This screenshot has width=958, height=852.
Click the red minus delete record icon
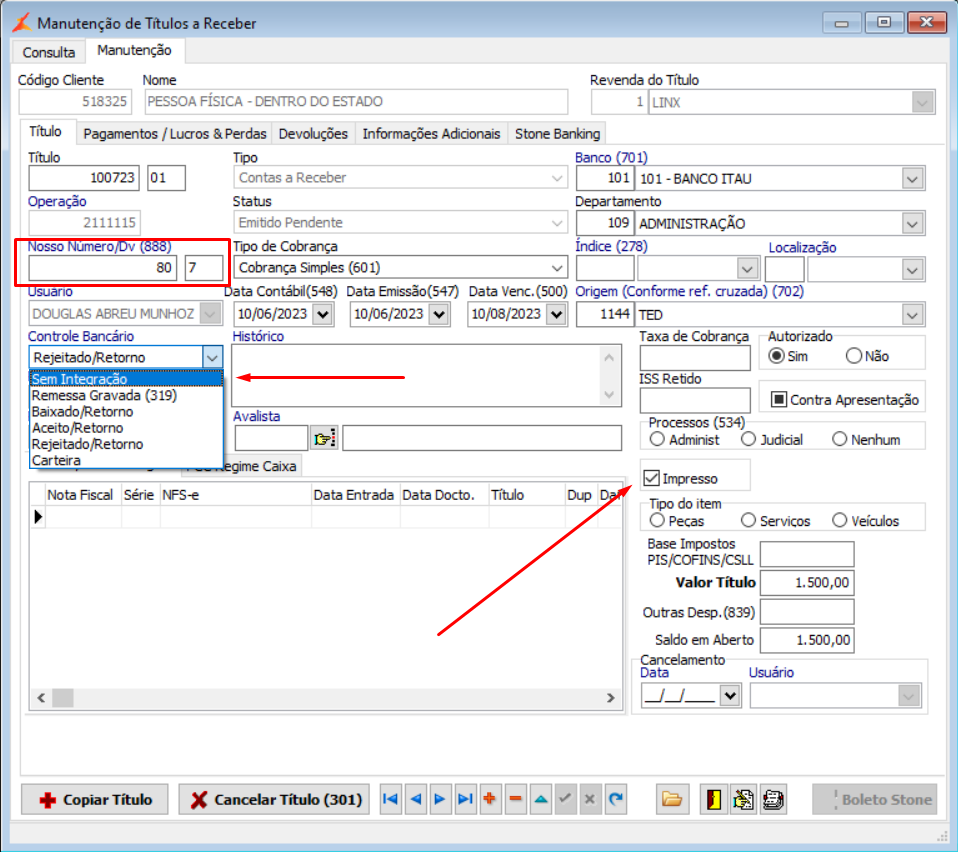click(x=515, y=799)
